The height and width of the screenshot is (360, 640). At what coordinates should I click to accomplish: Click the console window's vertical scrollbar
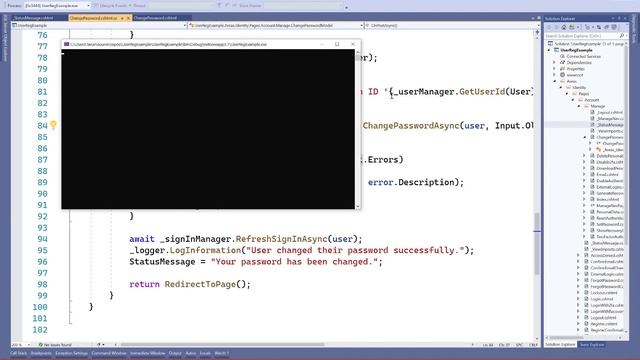click(358, 129)
